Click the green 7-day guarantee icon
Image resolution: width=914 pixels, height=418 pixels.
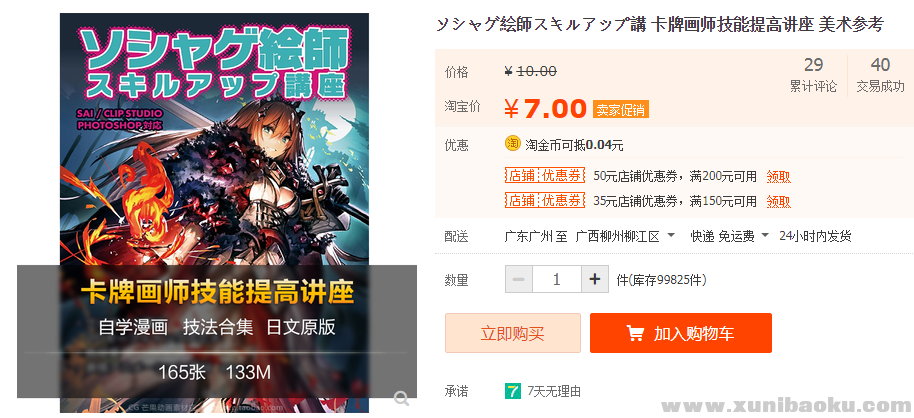[512, 391]
